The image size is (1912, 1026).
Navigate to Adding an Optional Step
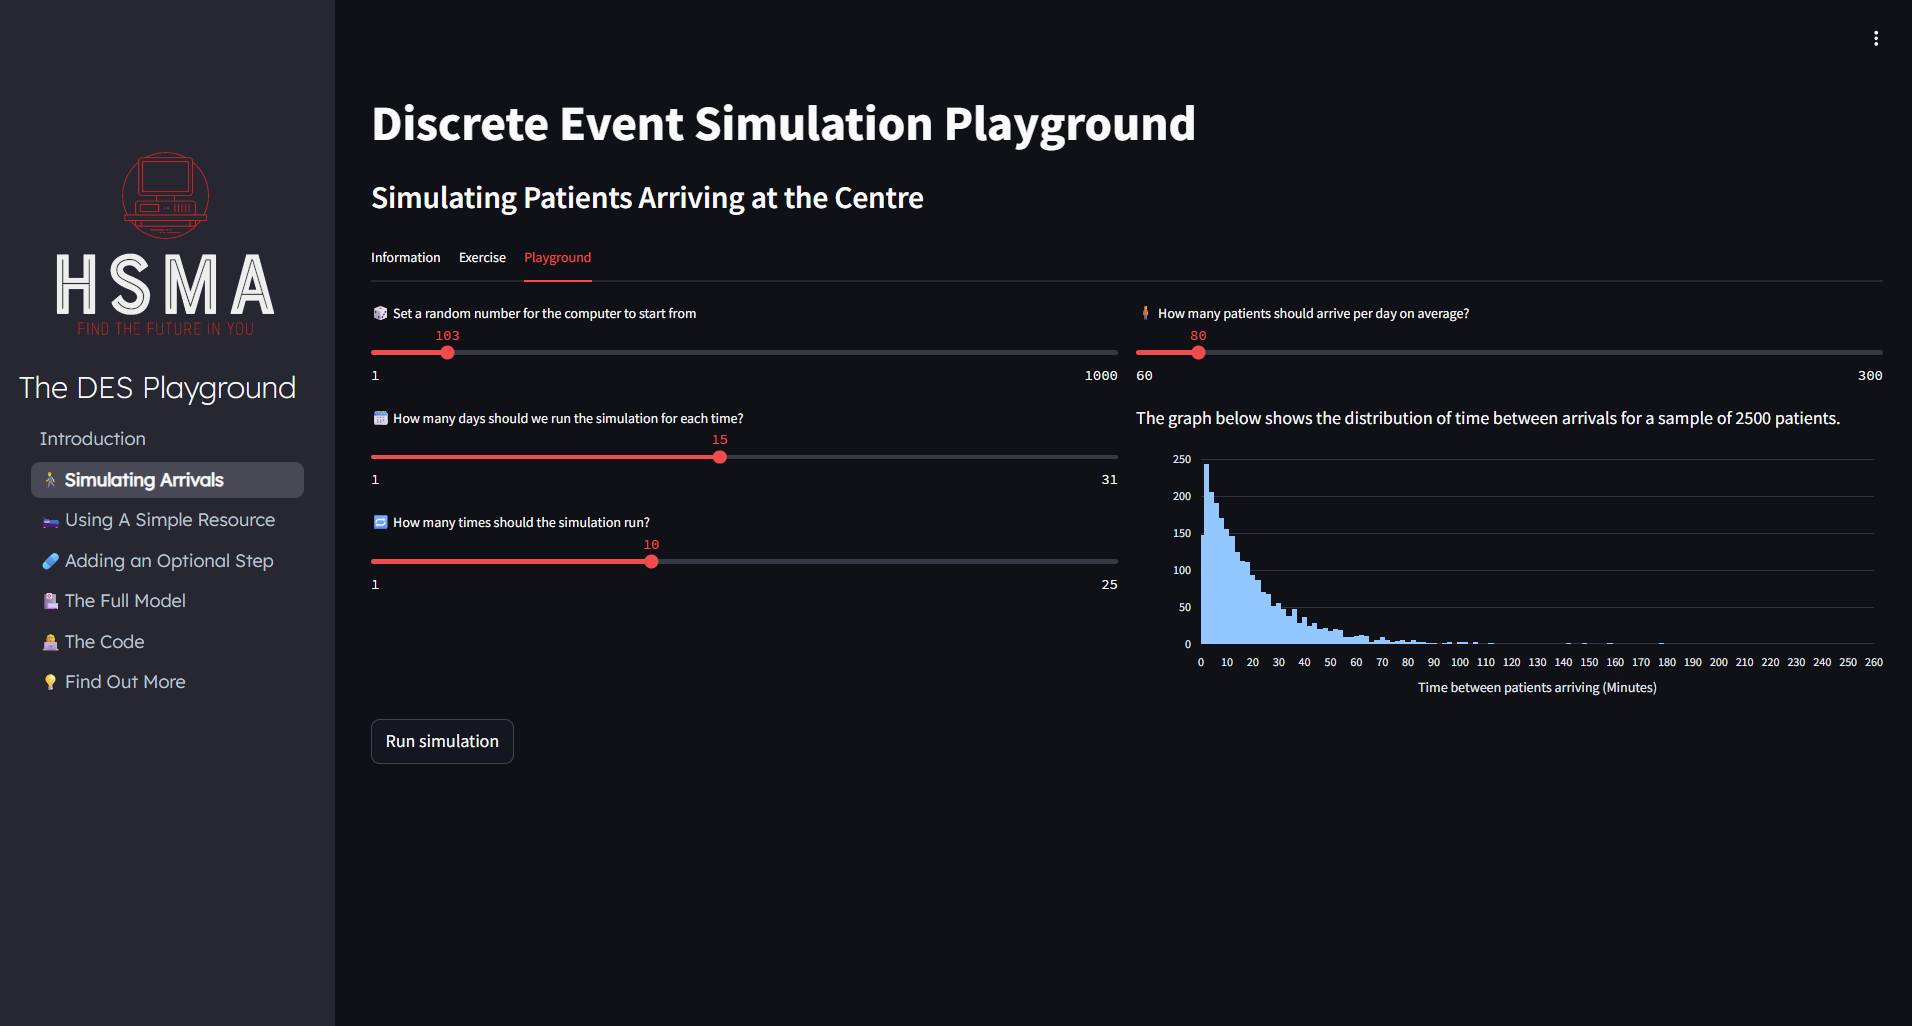click(x=169, y=561)
